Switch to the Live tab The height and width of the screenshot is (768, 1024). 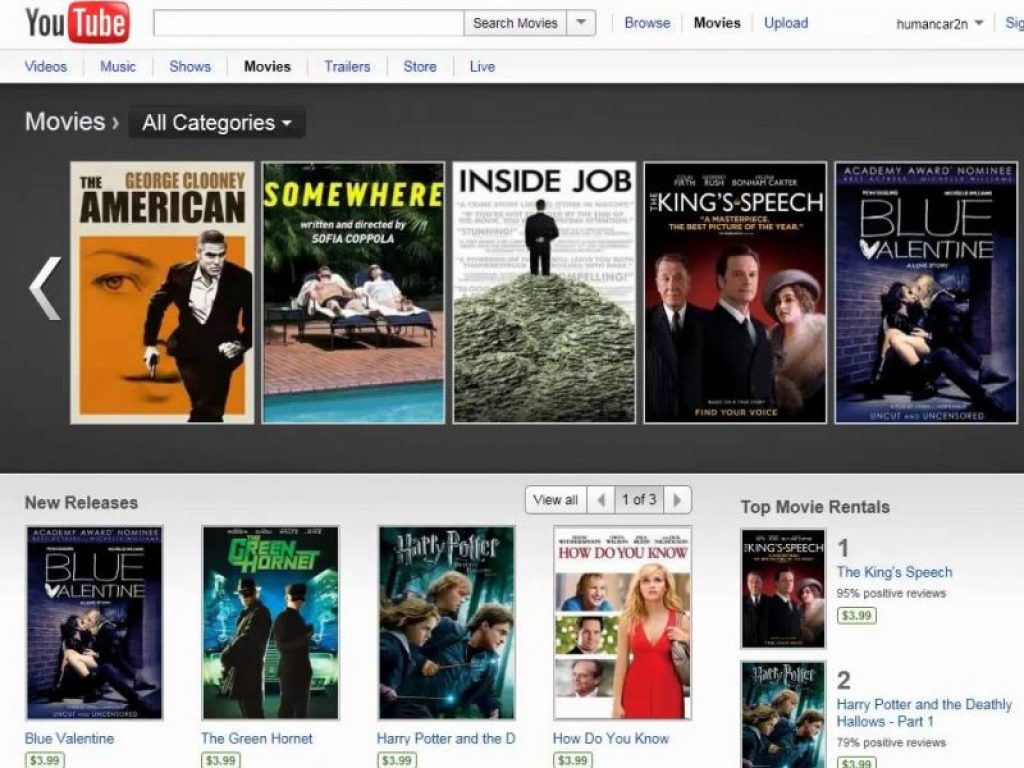tap(482, 67)
